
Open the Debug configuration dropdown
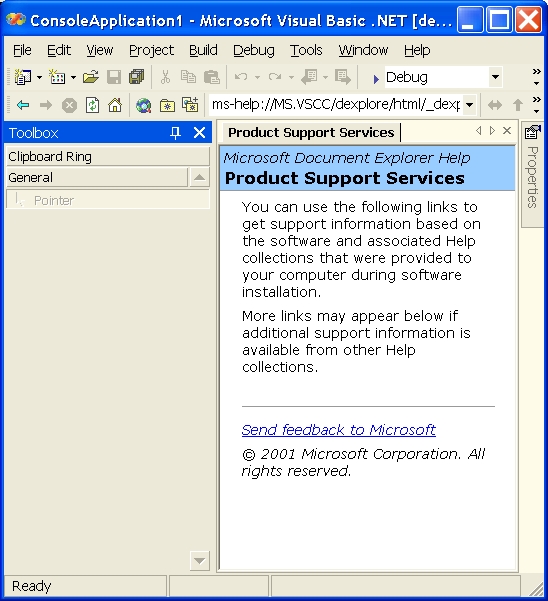495,77
